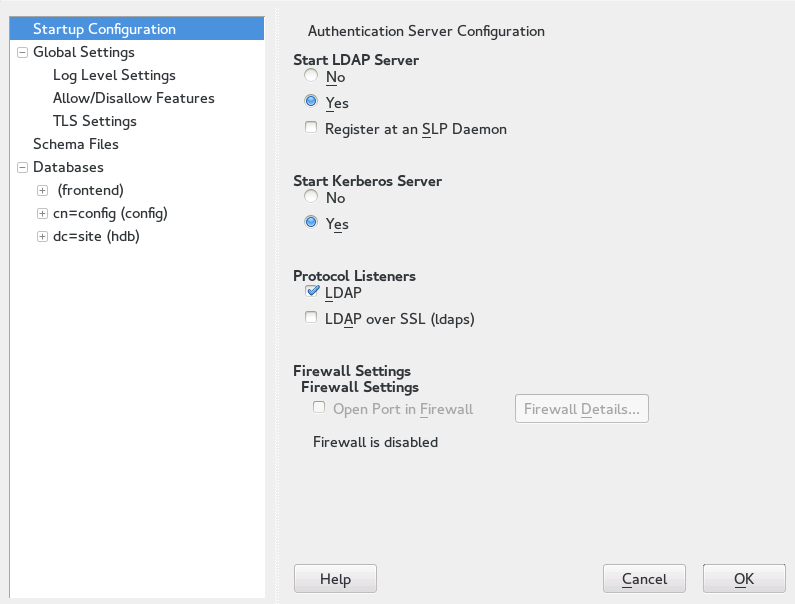
Task: Click the Cancel button
Action: 644,579
